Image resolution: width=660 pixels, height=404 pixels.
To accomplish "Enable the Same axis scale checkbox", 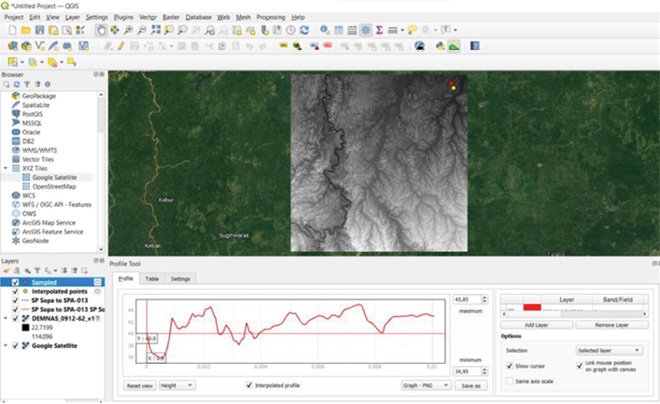I will coord(512,381).
